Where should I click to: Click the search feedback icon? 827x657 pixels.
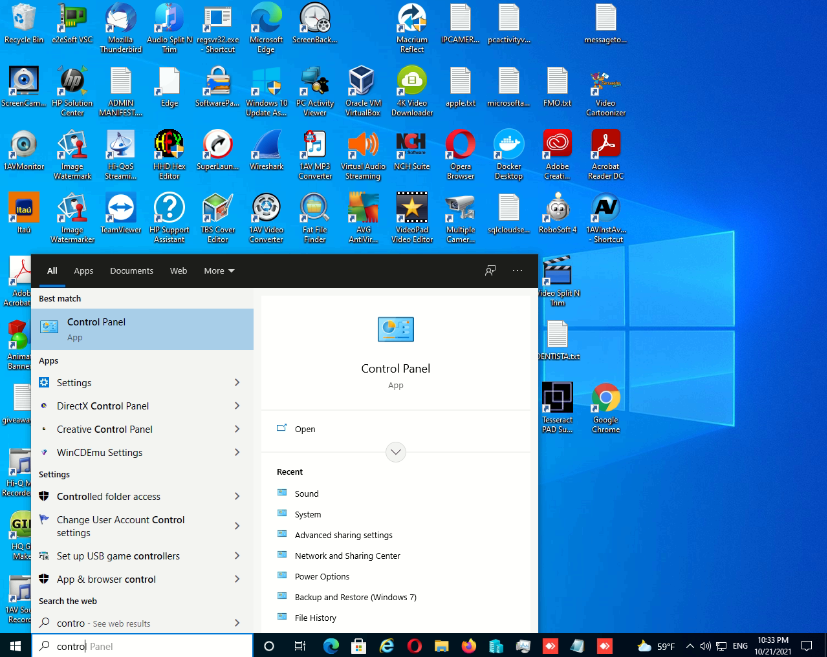[490, 271]
